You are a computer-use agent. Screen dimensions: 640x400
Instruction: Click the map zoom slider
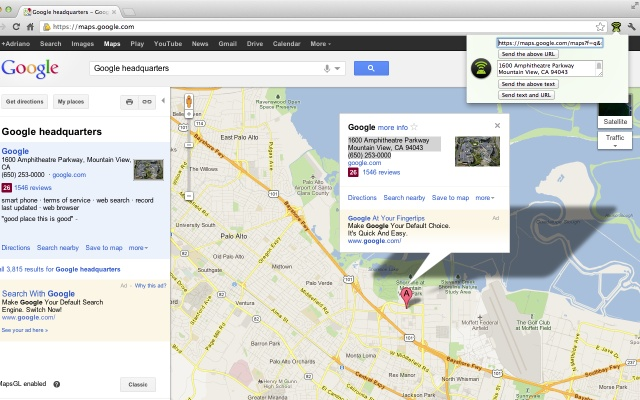point(188,150)
